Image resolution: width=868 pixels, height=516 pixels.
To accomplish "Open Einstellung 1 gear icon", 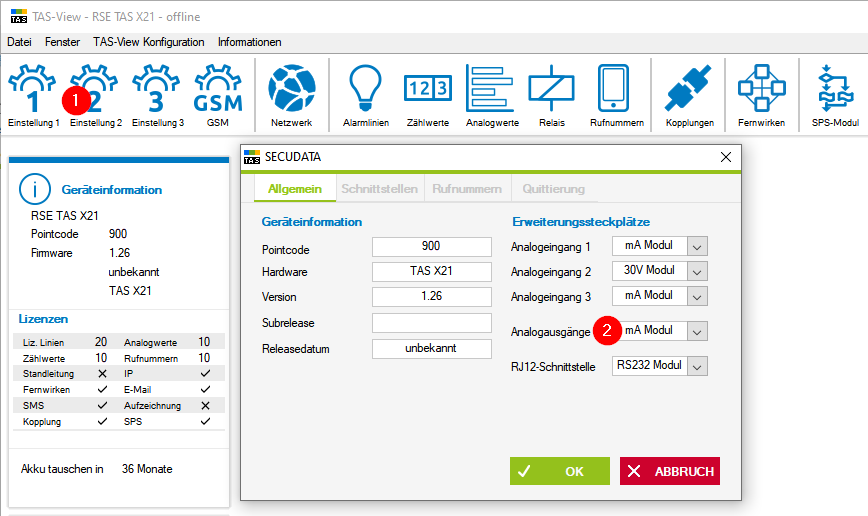I will (x=32, y=89).
